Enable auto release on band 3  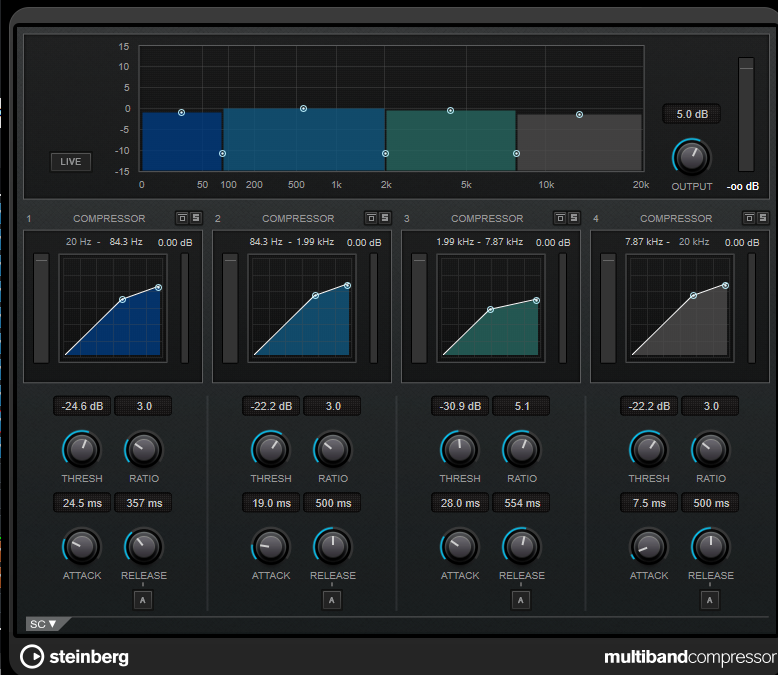(x=521, y=600)
